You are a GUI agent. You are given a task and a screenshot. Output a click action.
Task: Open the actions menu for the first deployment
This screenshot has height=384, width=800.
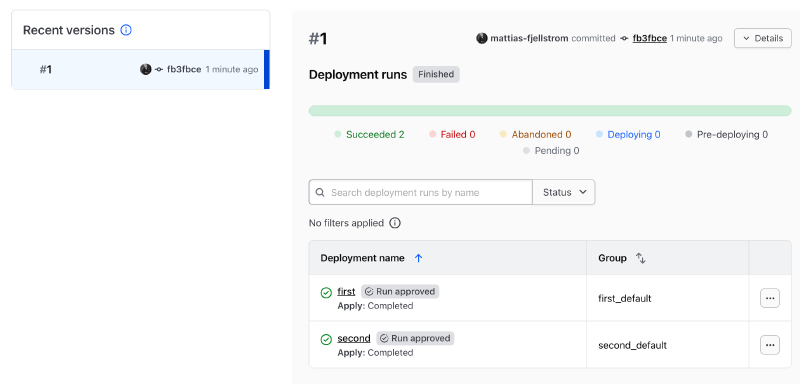[769, 298]
